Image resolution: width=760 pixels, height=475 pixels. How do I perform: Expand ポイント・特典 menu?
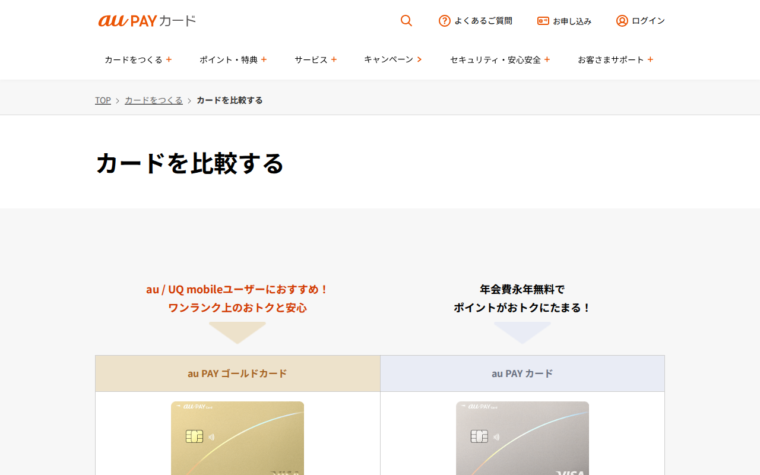point(233,60)
